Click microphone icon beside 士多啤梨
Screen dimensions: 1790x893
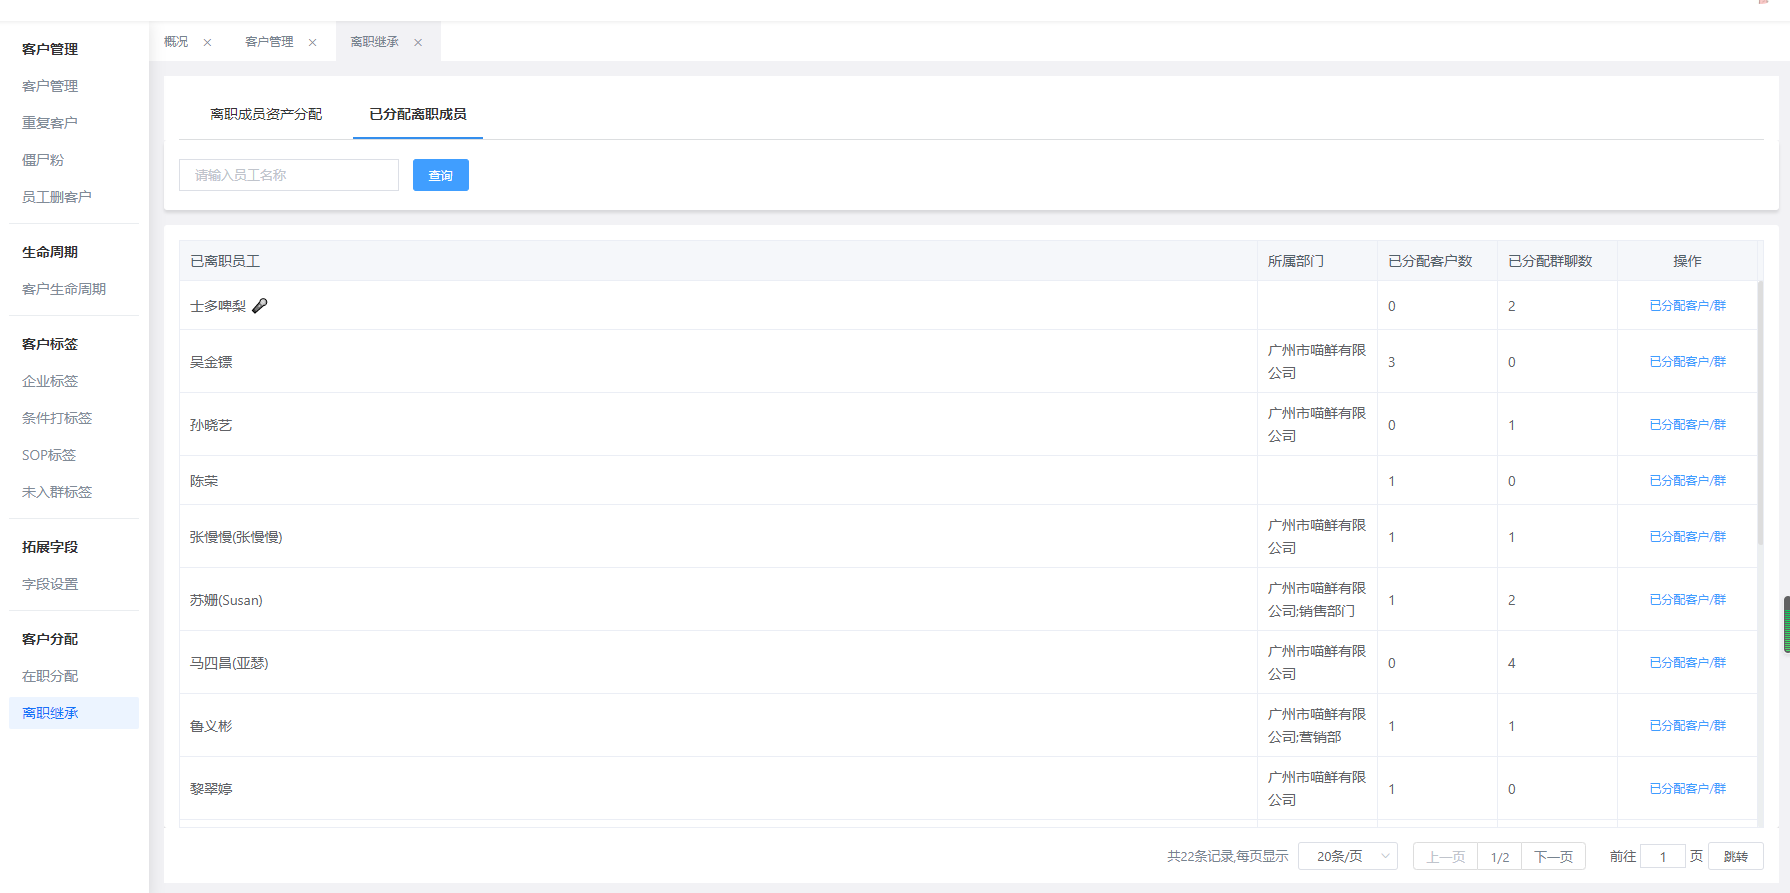[x=260, y=306]
